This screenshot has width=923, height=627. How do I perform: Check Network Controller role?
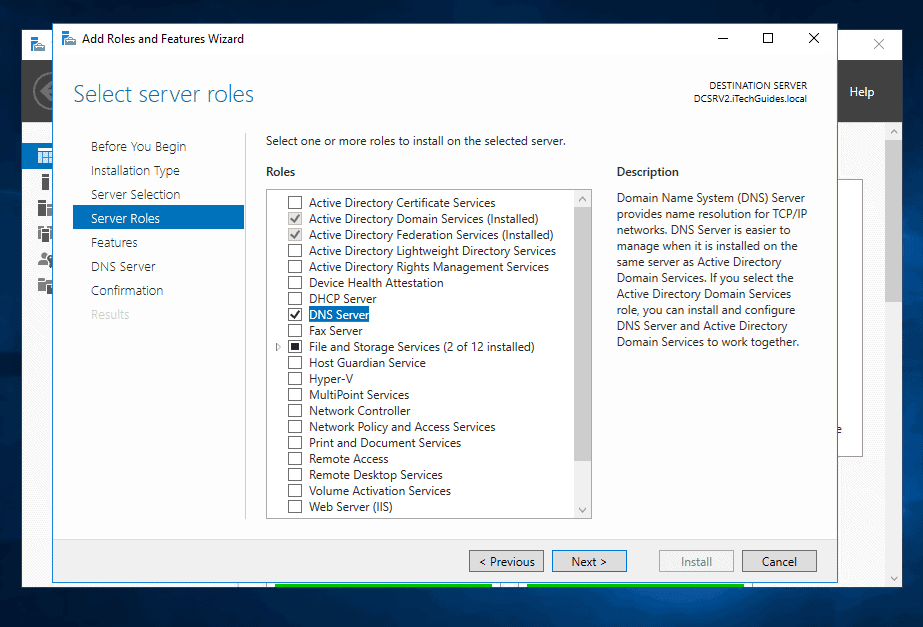295,411
